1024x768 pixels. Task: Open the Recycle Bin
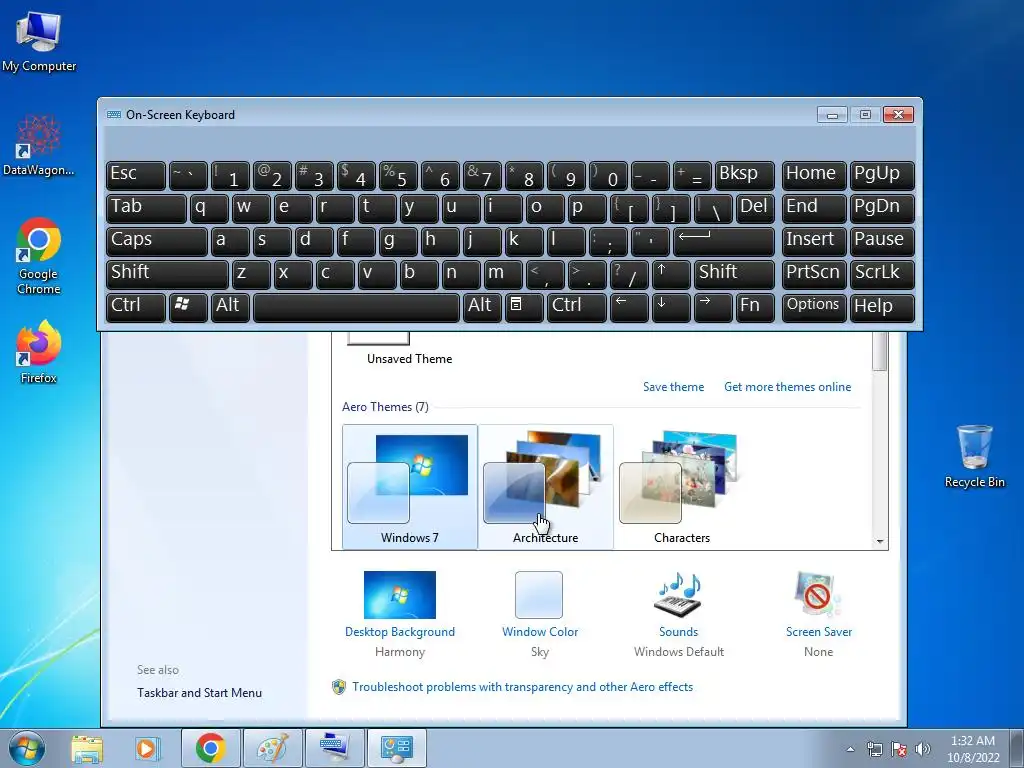click(974, 456)
